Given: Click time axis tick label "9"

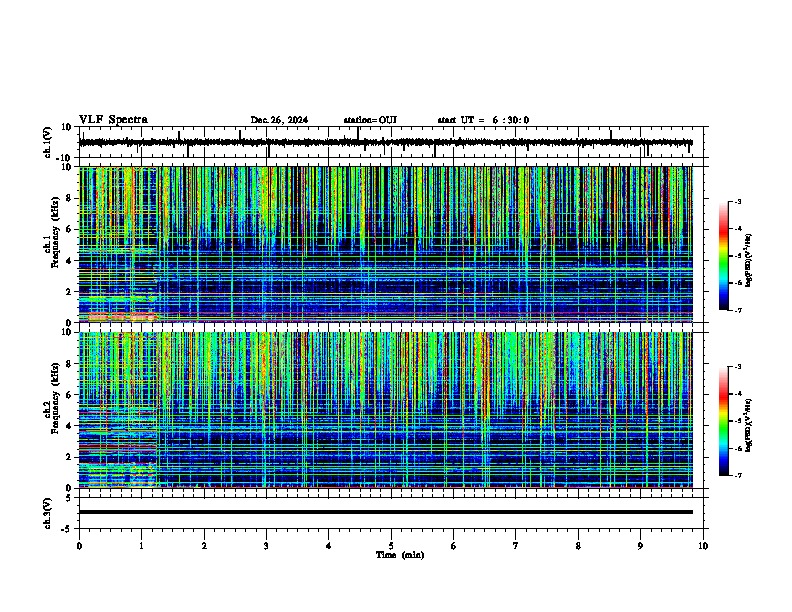Looking at the screenshot, I should (x=640, y=546).
